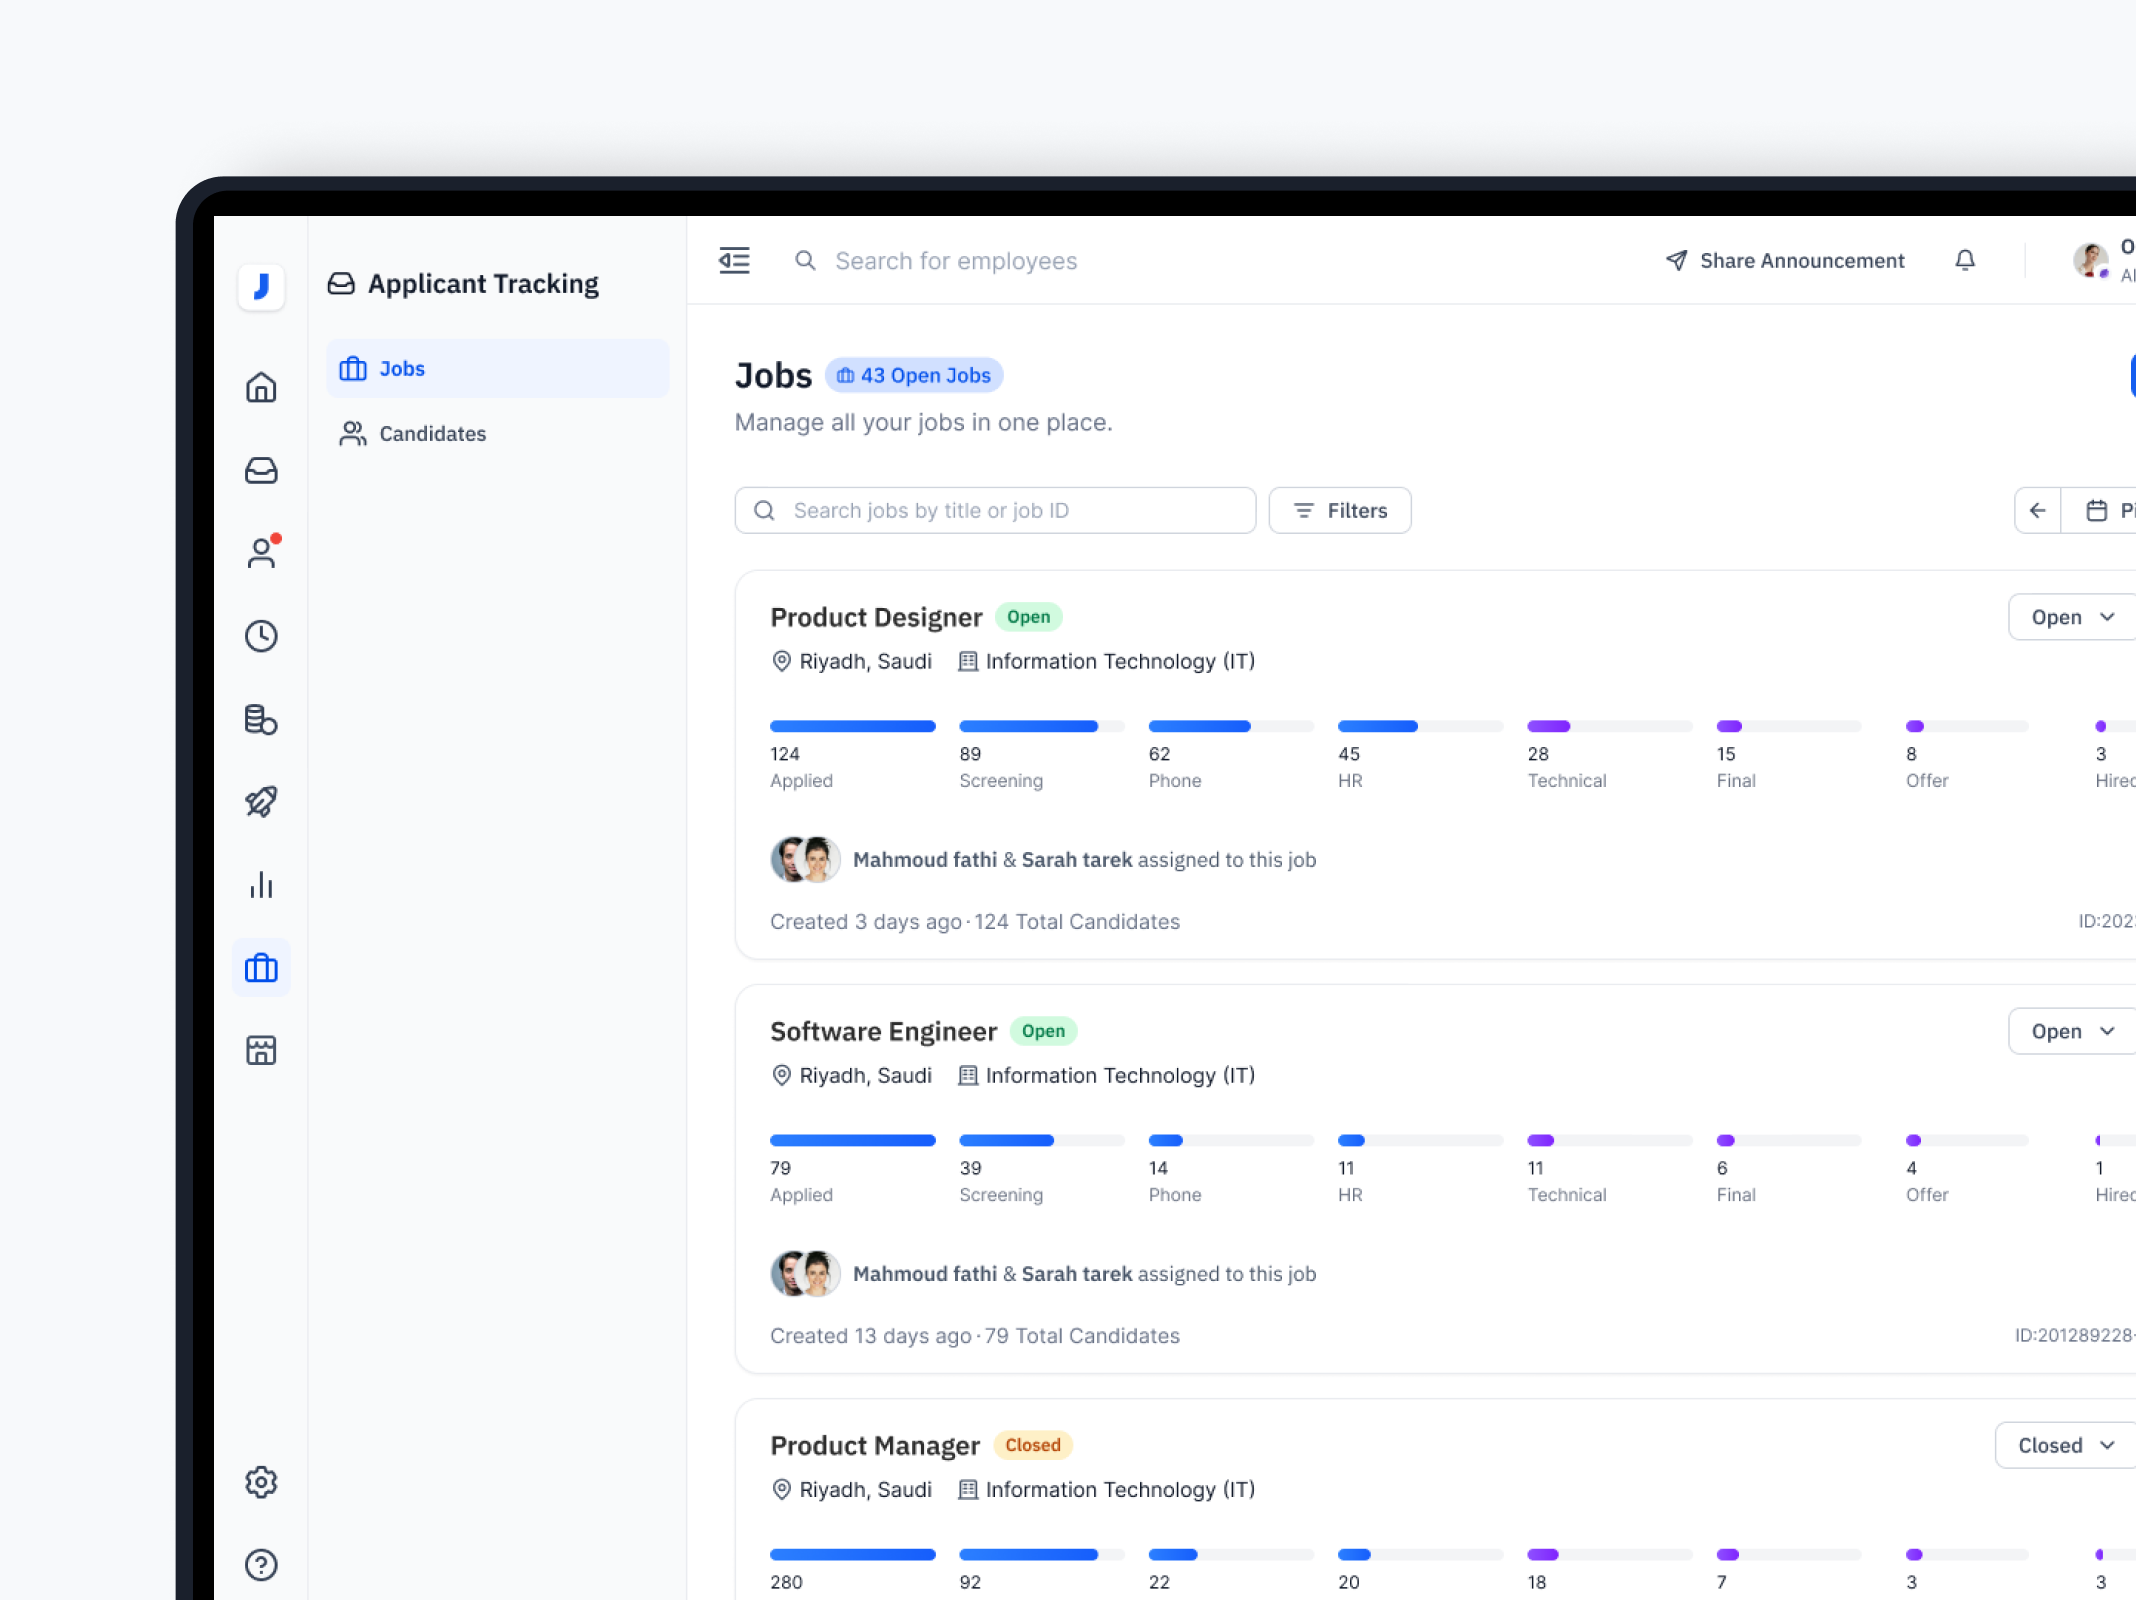2136x1600 pixels.
Task: Click inside the search jobs by title field
Action: coord(995,510)
